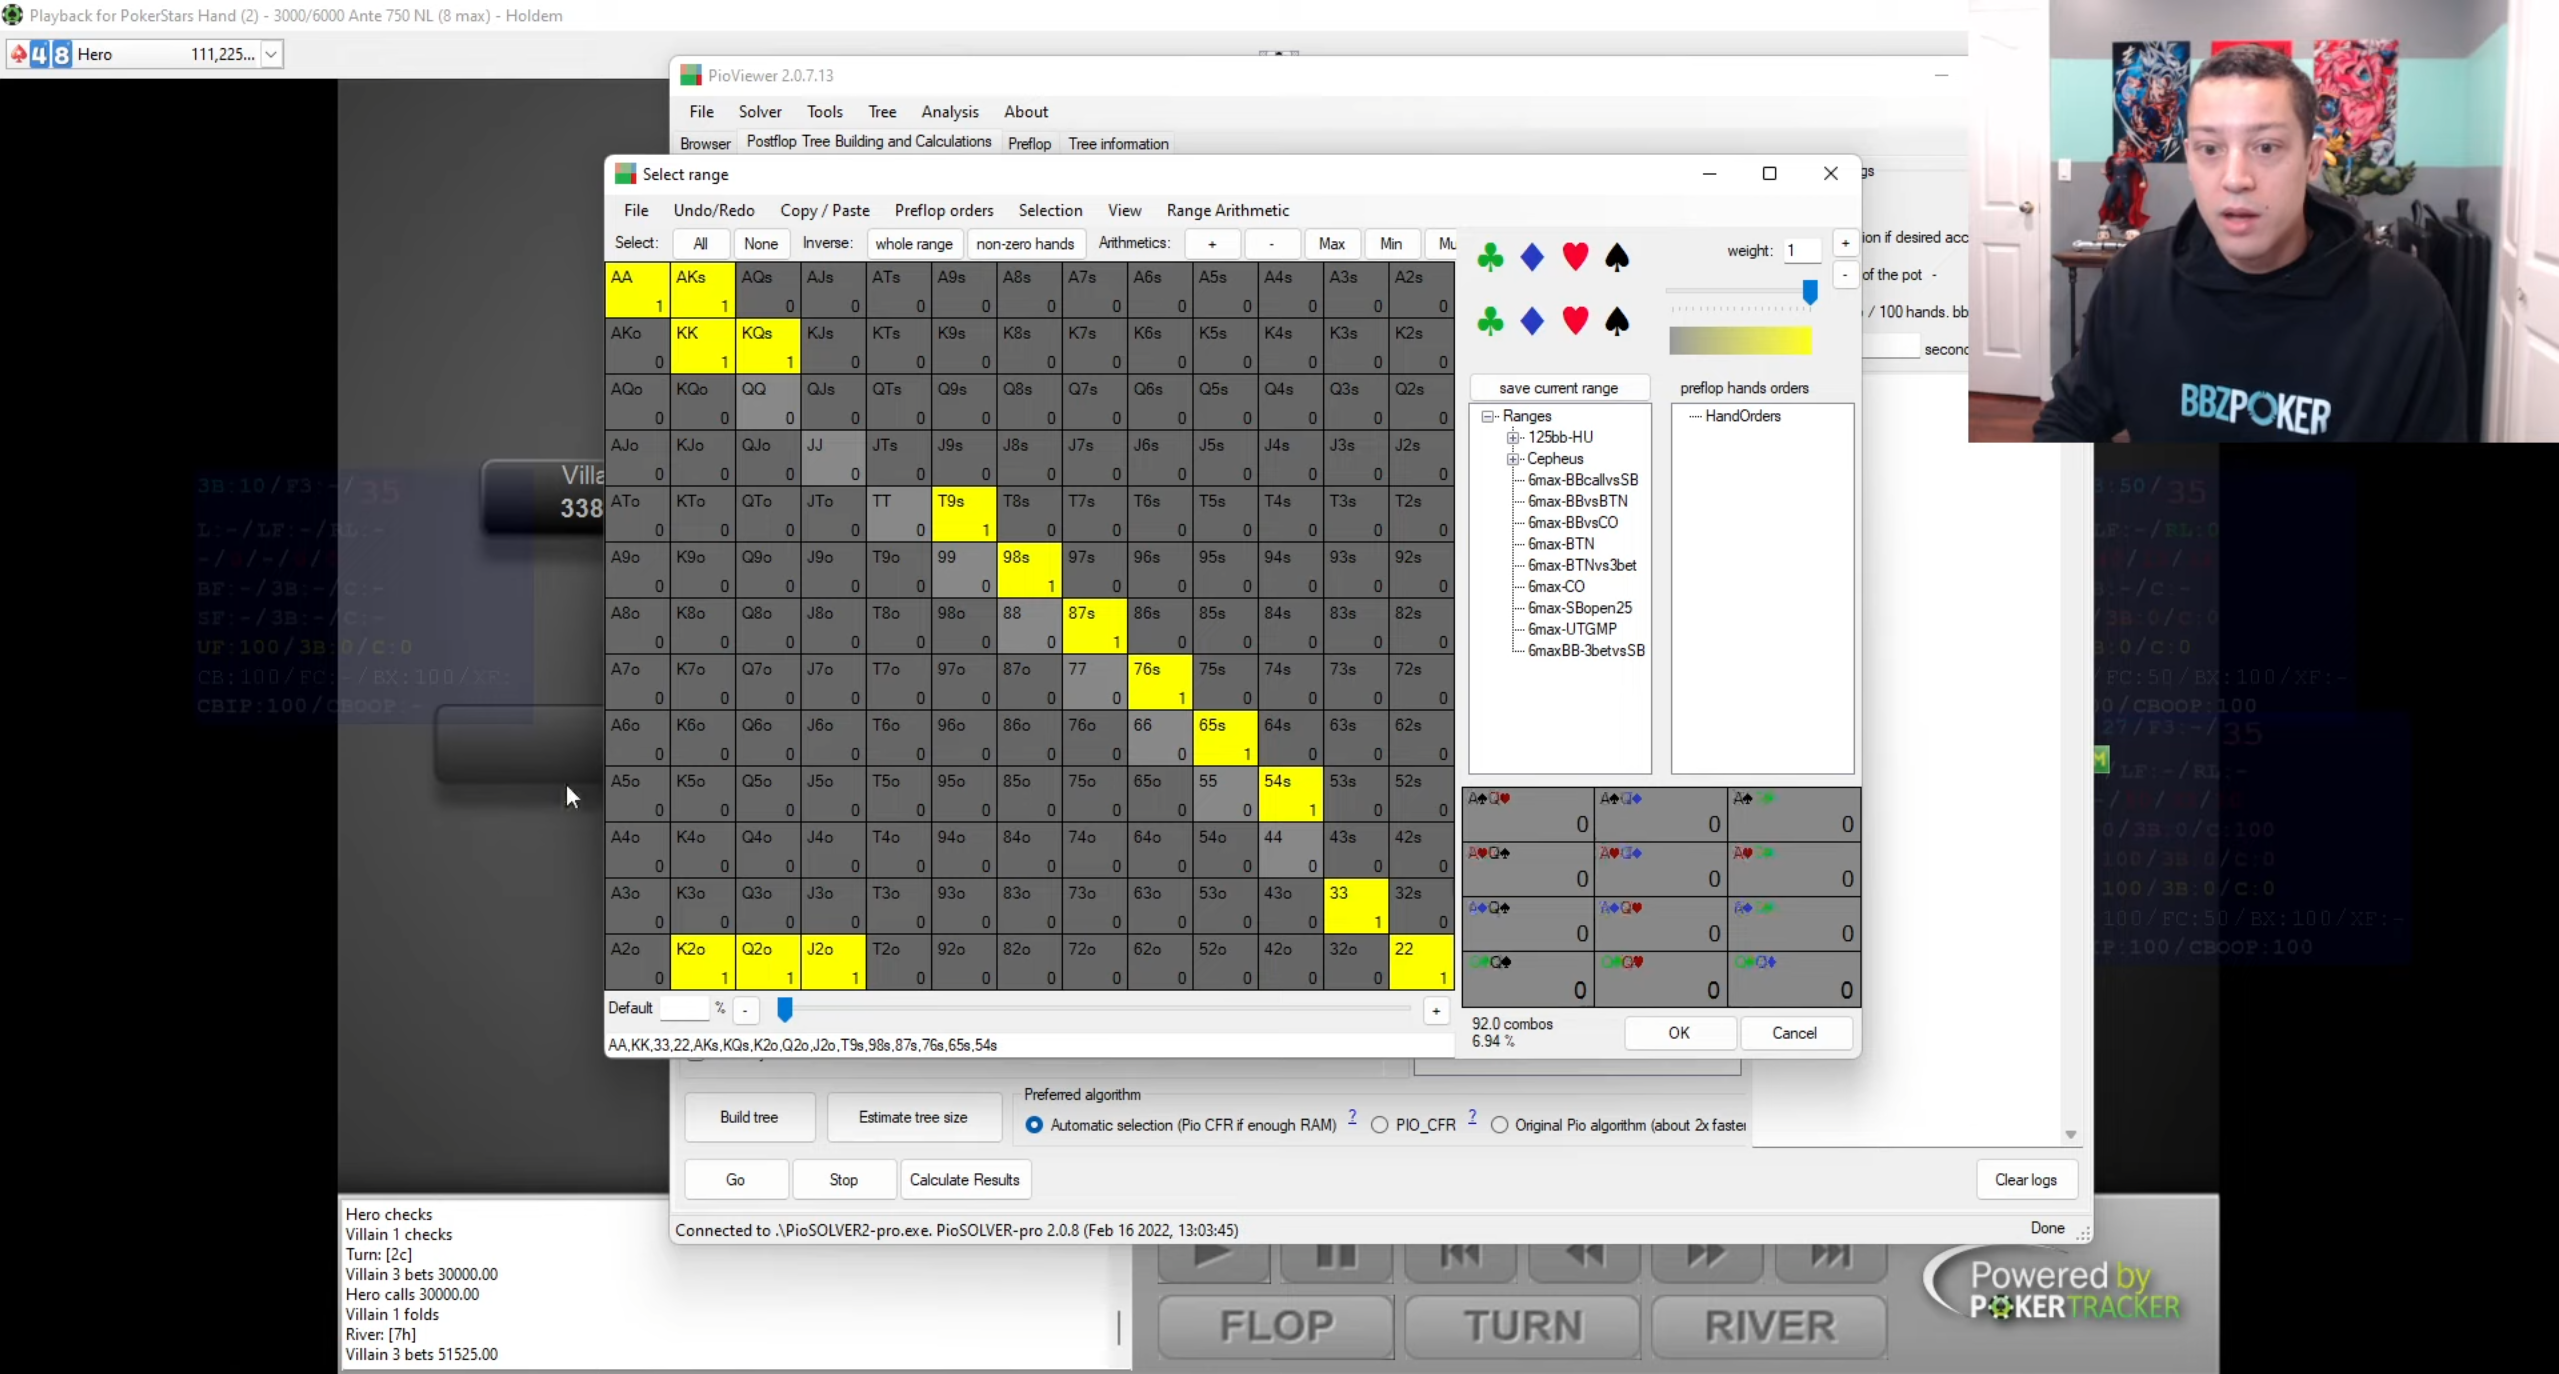Image resolution: width=2559 pixels, height=1374 pixels.
Task: Click the range text field listing AA,KK,33
Action: click(1029, 1045)
